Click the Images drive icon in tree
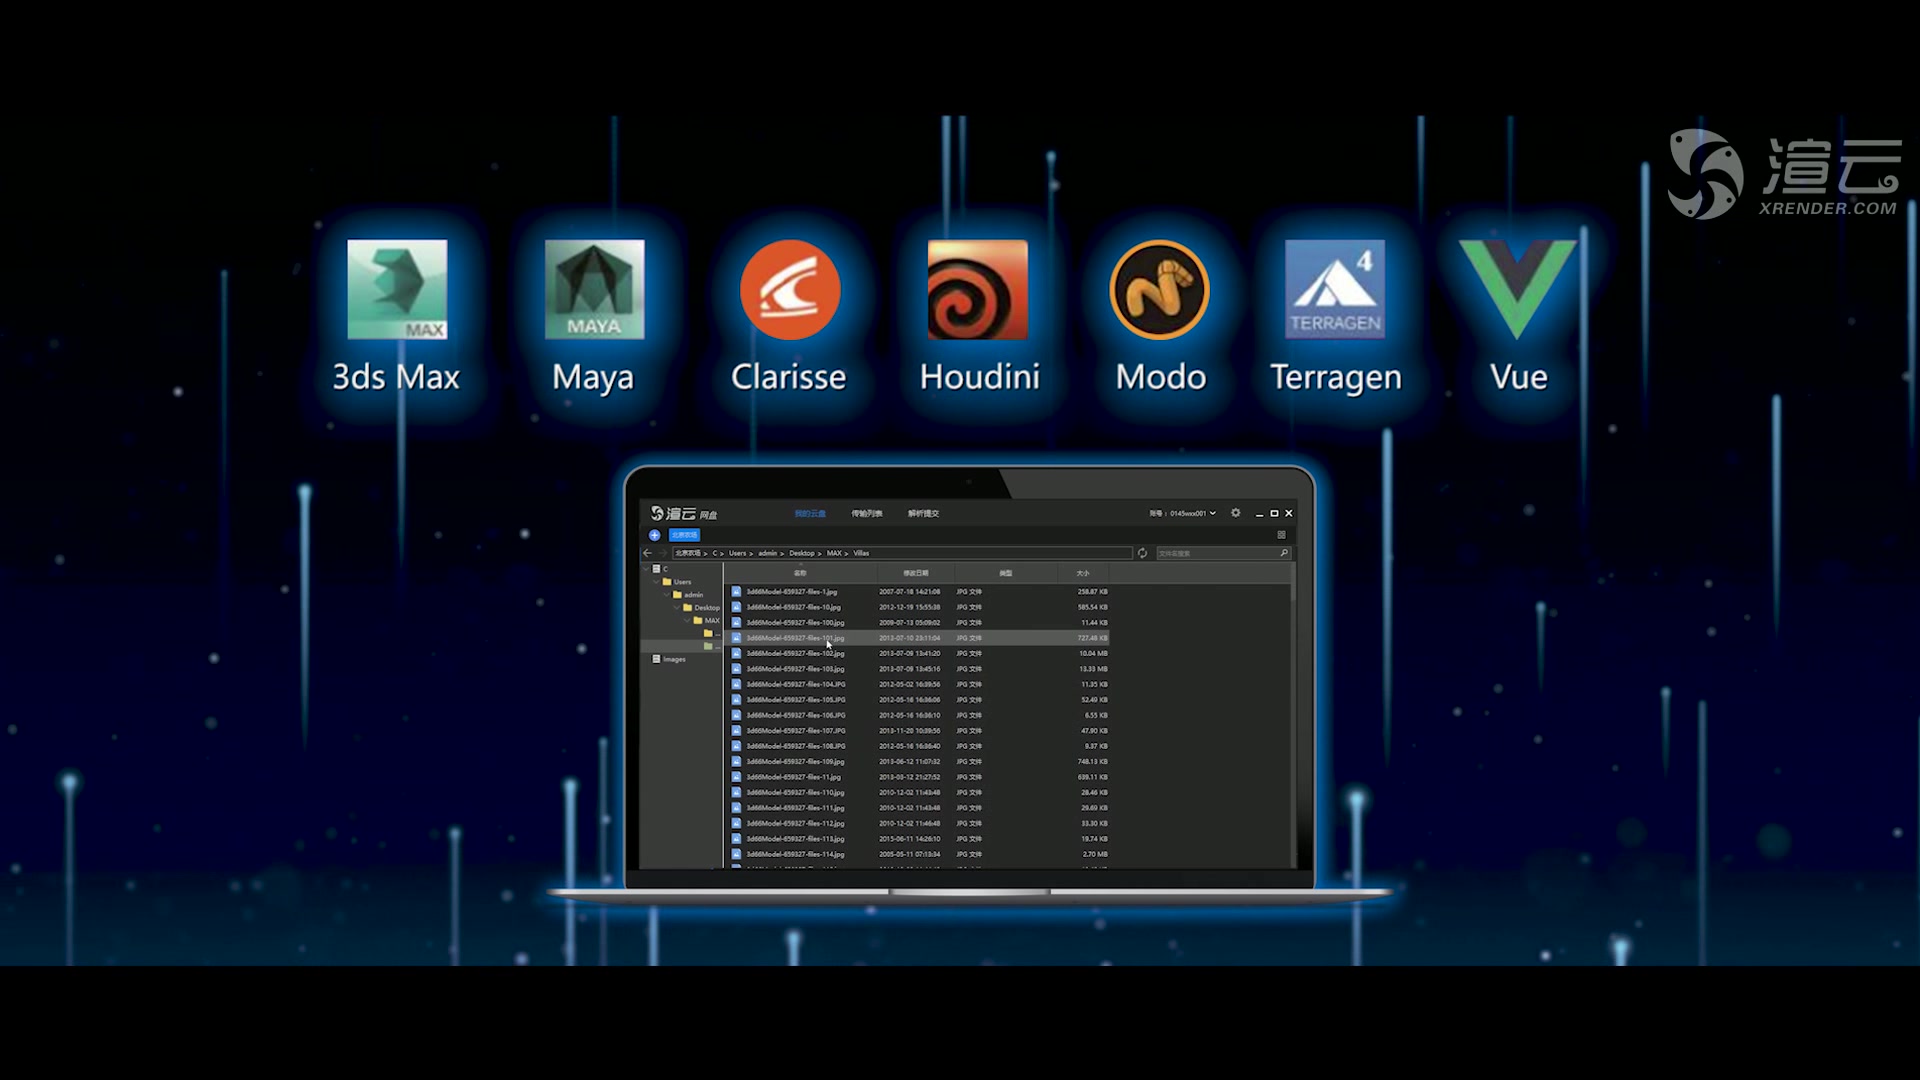Viewport: 1920px width, 1080px height. tap(656, 659)
